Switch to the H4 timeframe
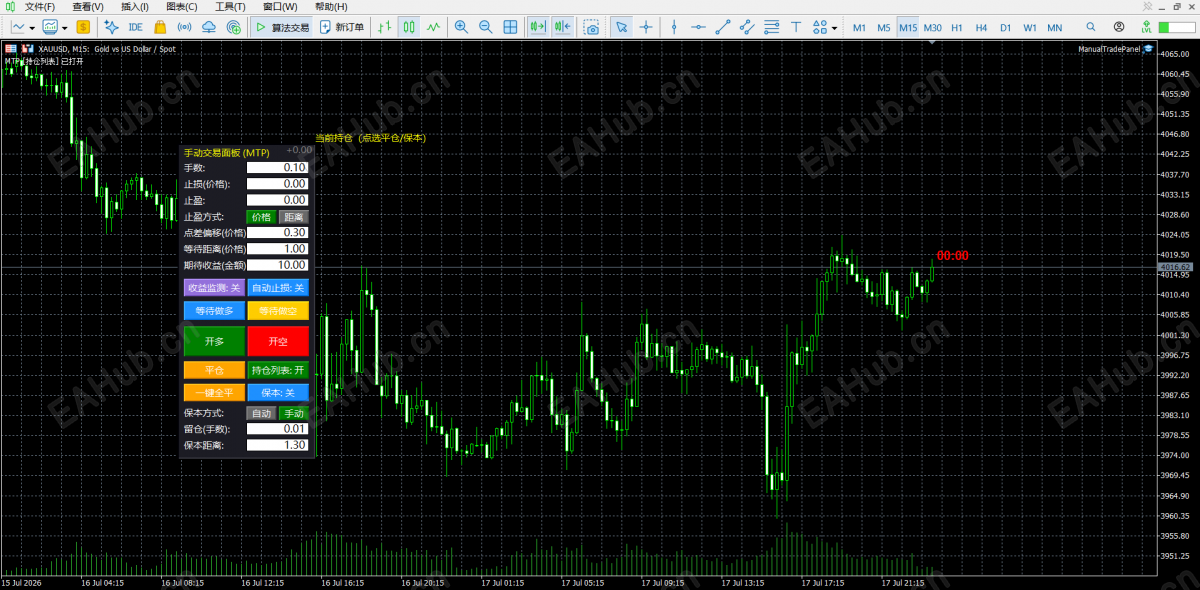The height and width of the screenshot is (590, 1200). [x=981, y=28]
